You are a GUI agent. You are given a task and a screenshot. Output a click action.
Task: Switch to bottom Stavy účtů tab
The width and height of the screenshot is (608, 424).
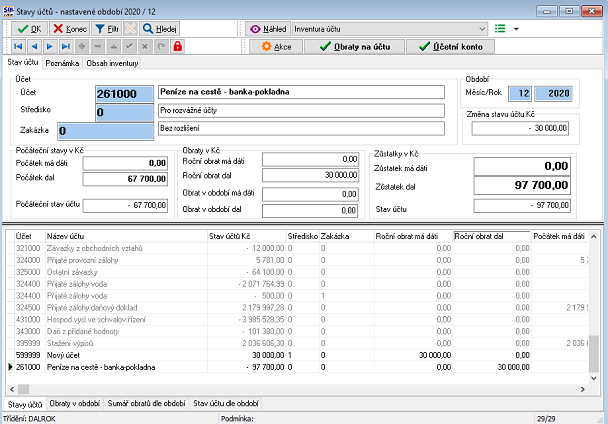(x=25, y=405)
